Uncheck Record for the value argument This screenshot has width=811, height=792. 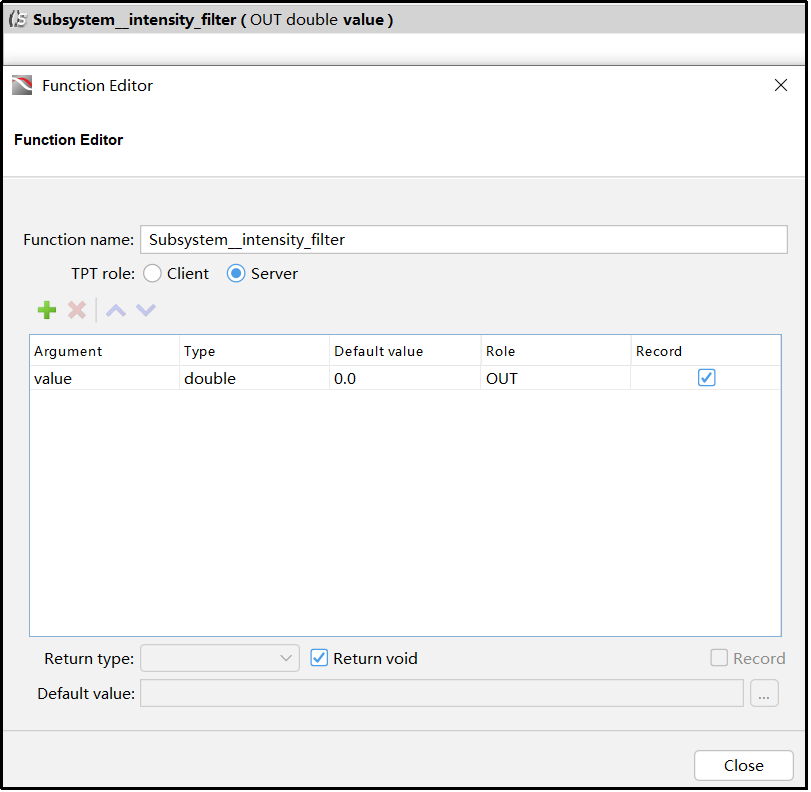pyautogui.click(x=707, y=378)
